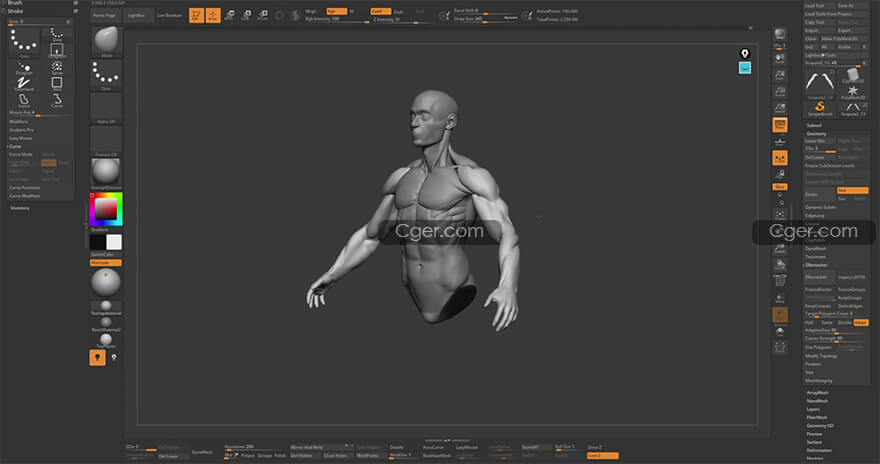This screenshot has width=880, height=464.
Task: Select the Scale transform icon
Action: [x=246, y=16]
